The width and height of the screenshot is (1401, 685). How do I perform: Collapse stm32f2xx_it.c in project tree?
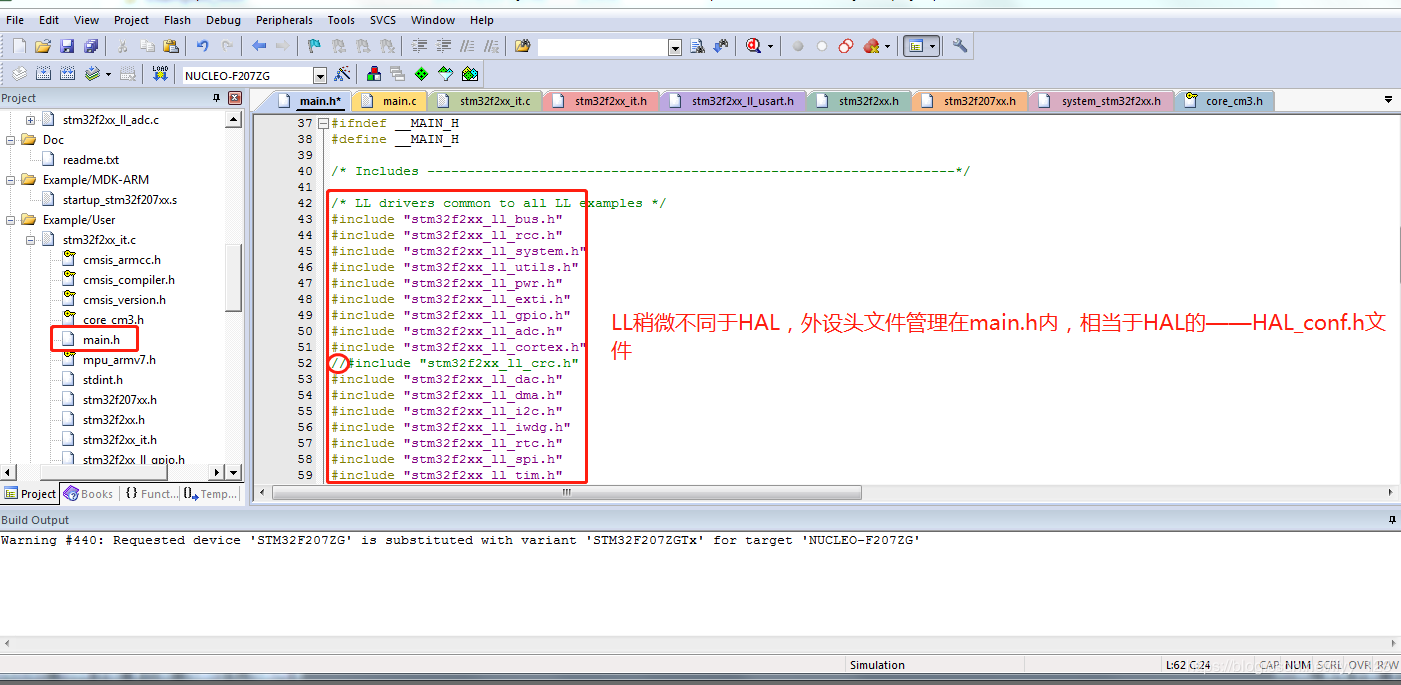click(x=30, y=240)
